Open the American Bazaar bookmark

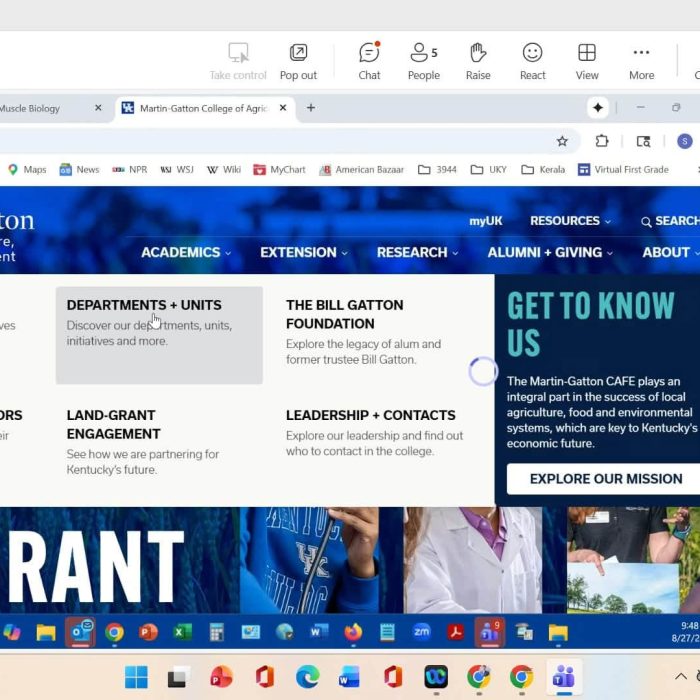362,170
